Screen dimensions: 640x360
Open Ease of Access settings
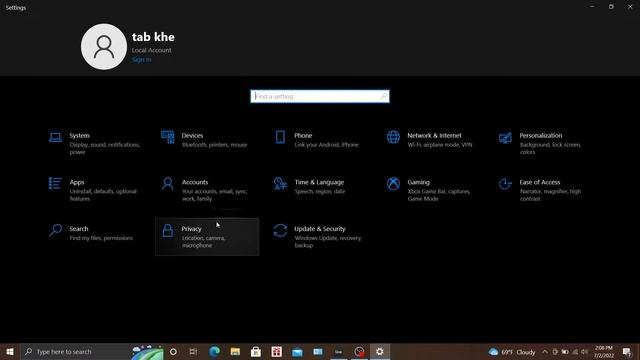(545, 190)
